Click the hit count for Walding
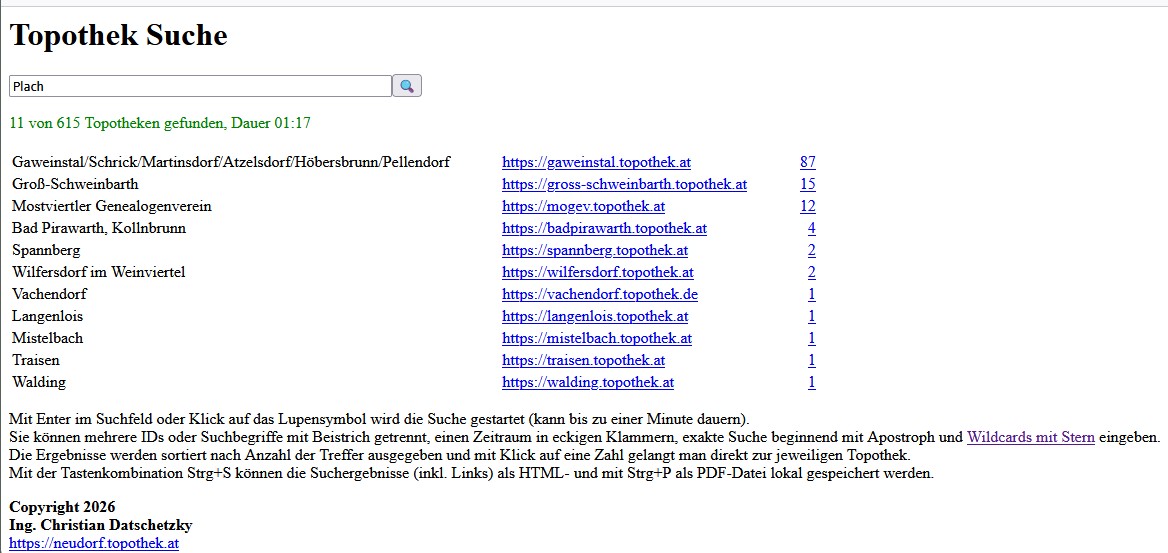The width and height of the screenshot is (1168, 553). (x=812, y=382)
